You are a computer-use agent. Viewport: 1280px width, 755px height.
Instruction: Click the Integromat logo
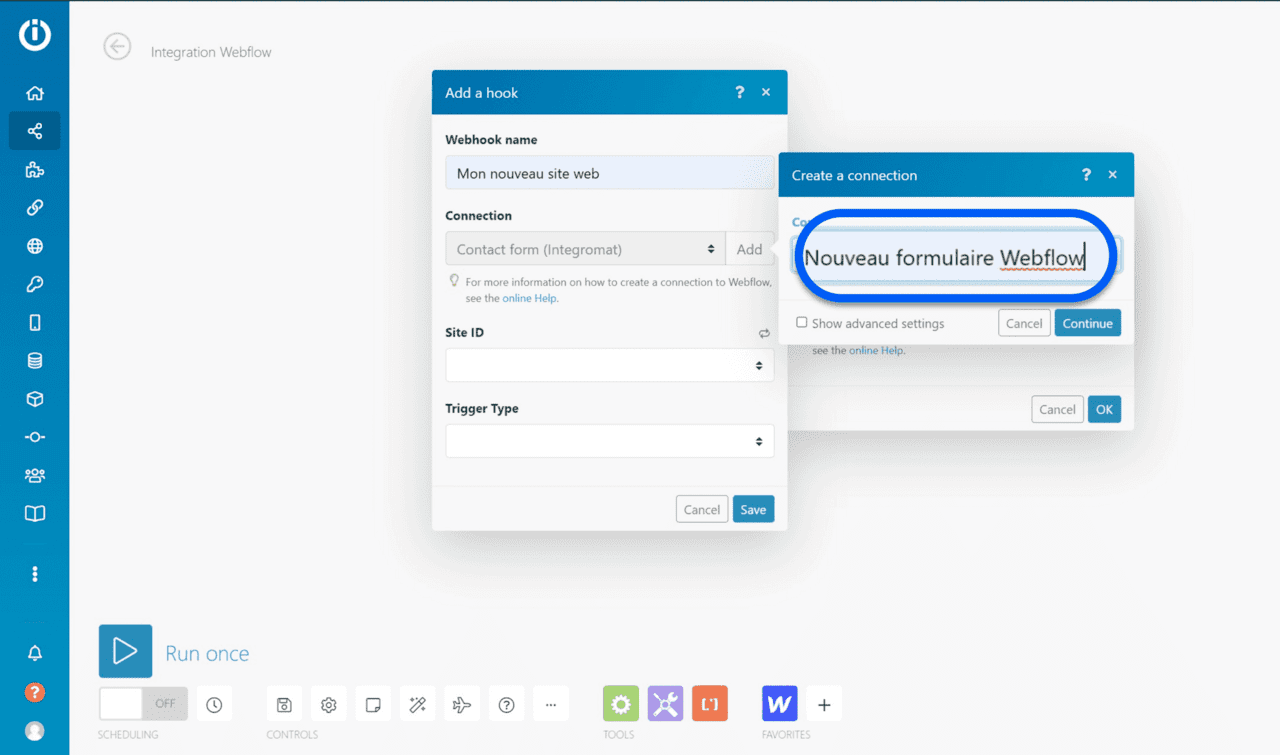[35, 35]
